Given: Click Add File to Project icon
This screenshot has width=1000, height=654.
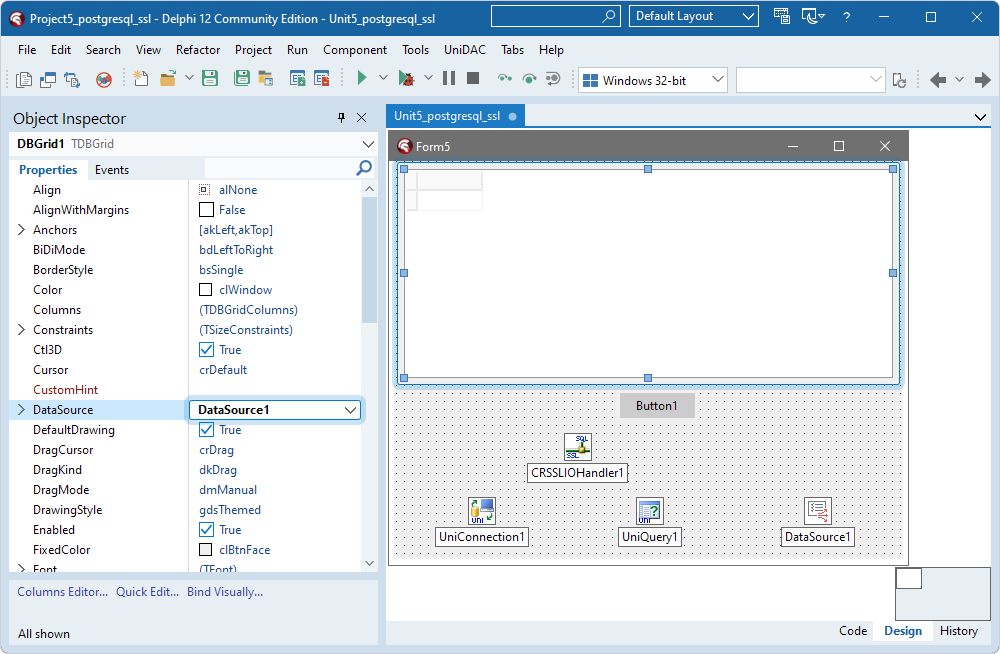Looking at the screenshot, I should click(x=297, y=78).
